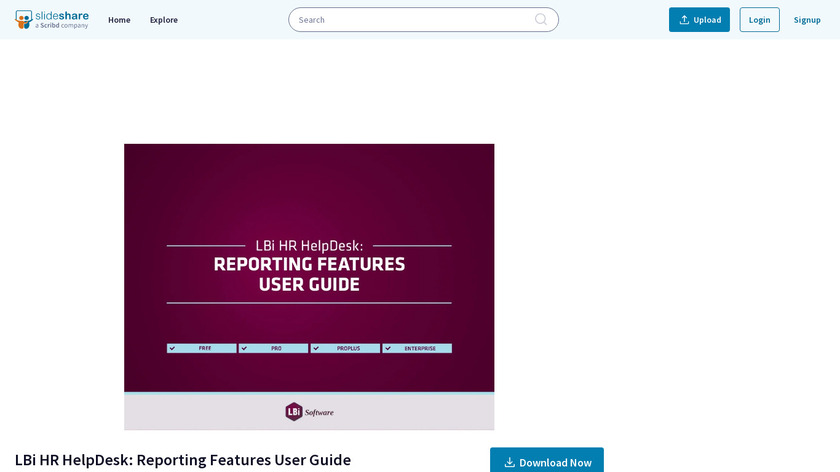
Task: Click the ENTERPRISE label in the slide
Action: point(417,348)
